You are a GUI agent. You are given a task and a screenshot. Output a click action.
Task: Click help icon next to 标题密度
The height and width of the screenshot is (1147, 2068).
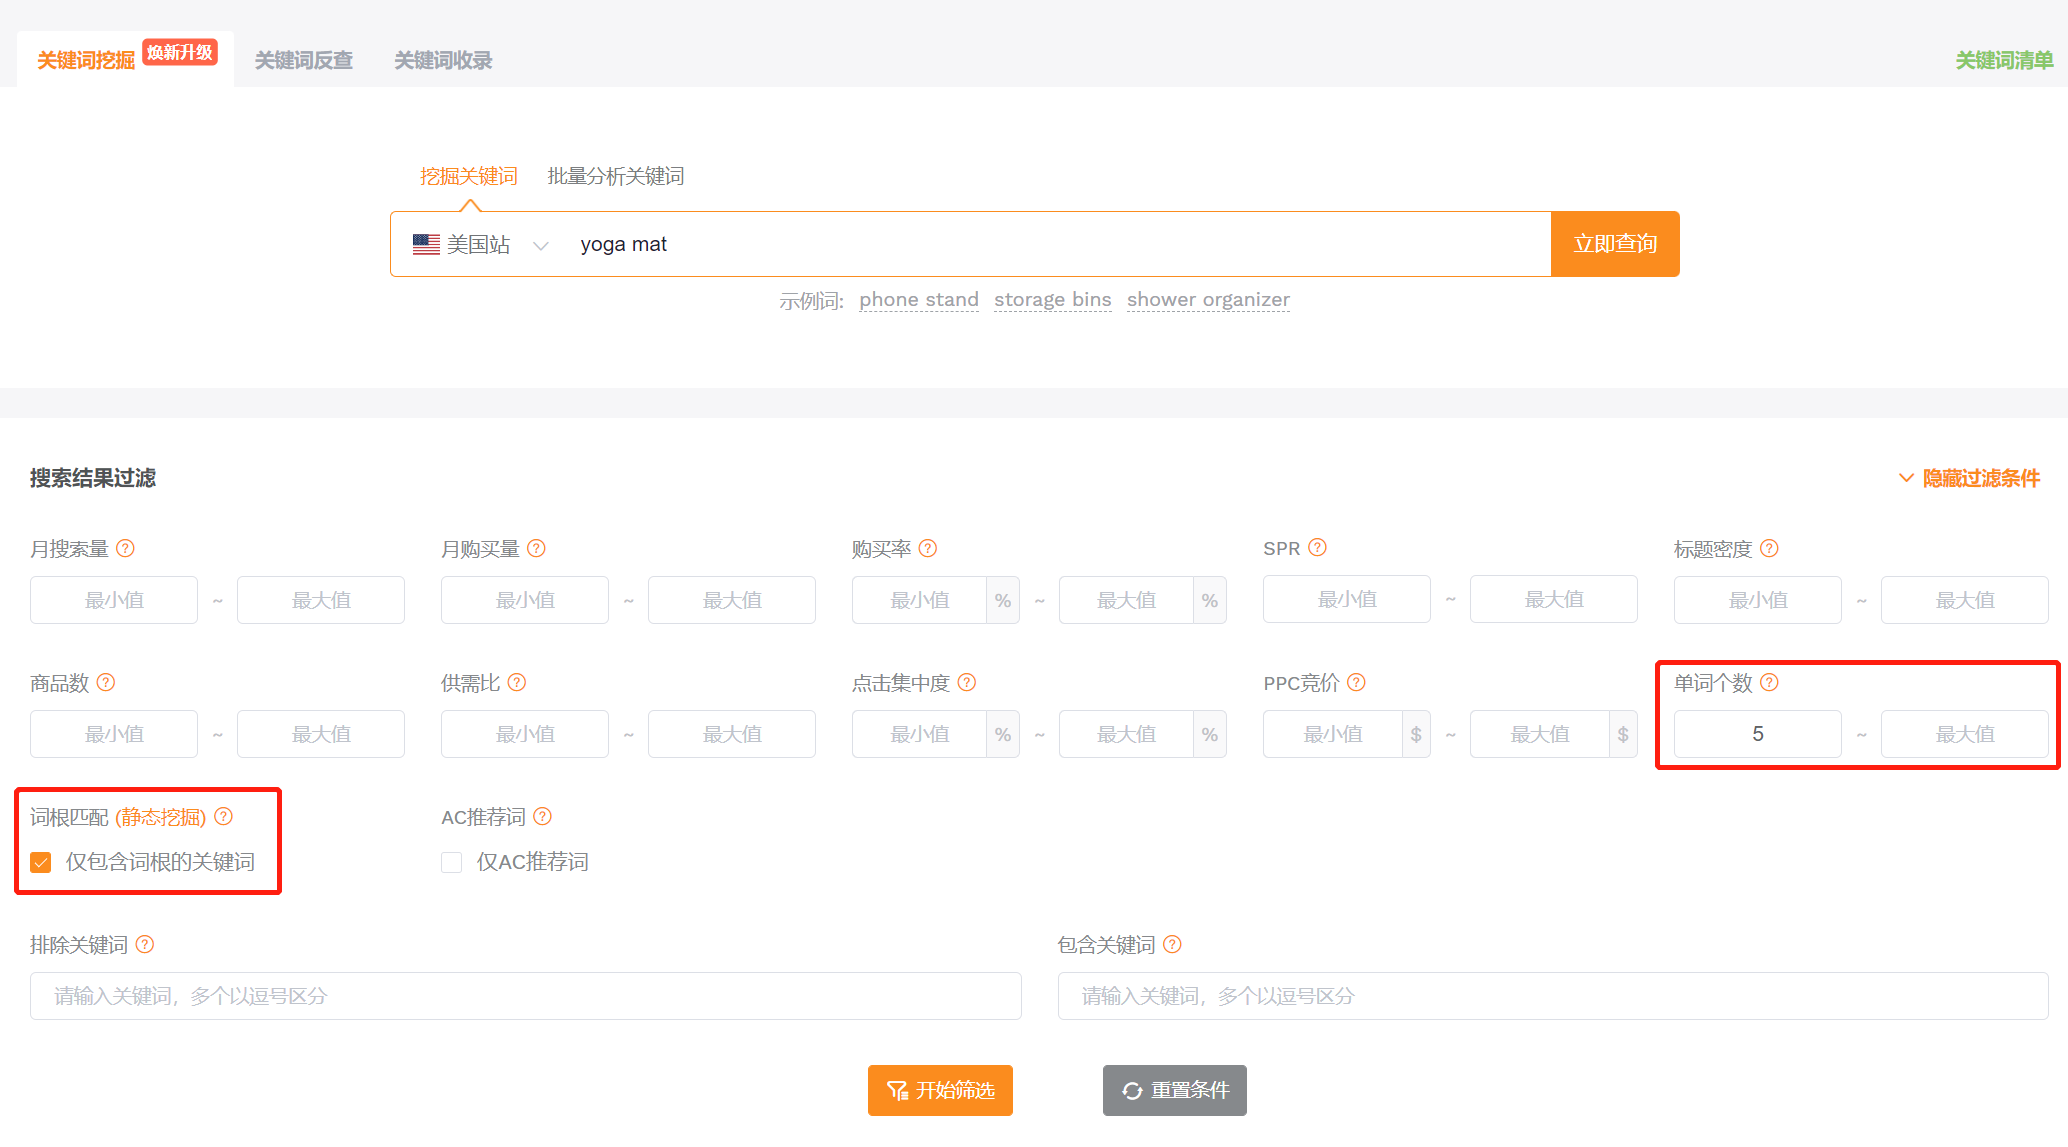[1769, 548]
